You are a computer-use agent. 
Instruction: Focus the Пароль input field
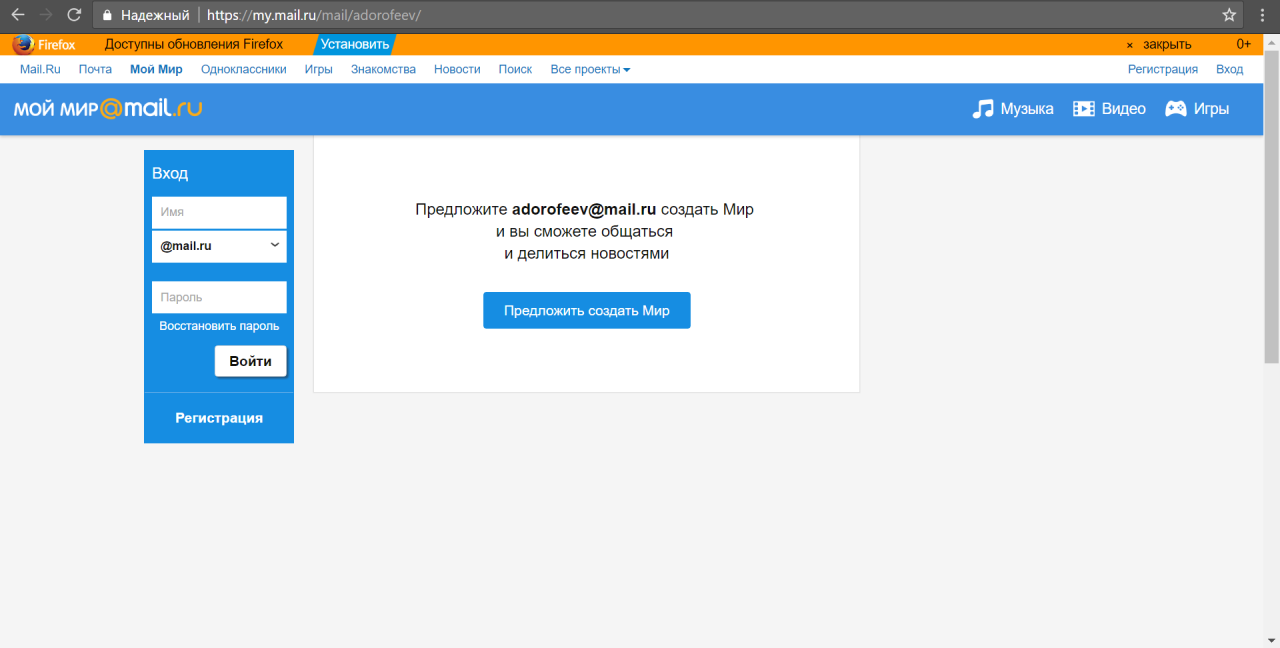point(219,297)
